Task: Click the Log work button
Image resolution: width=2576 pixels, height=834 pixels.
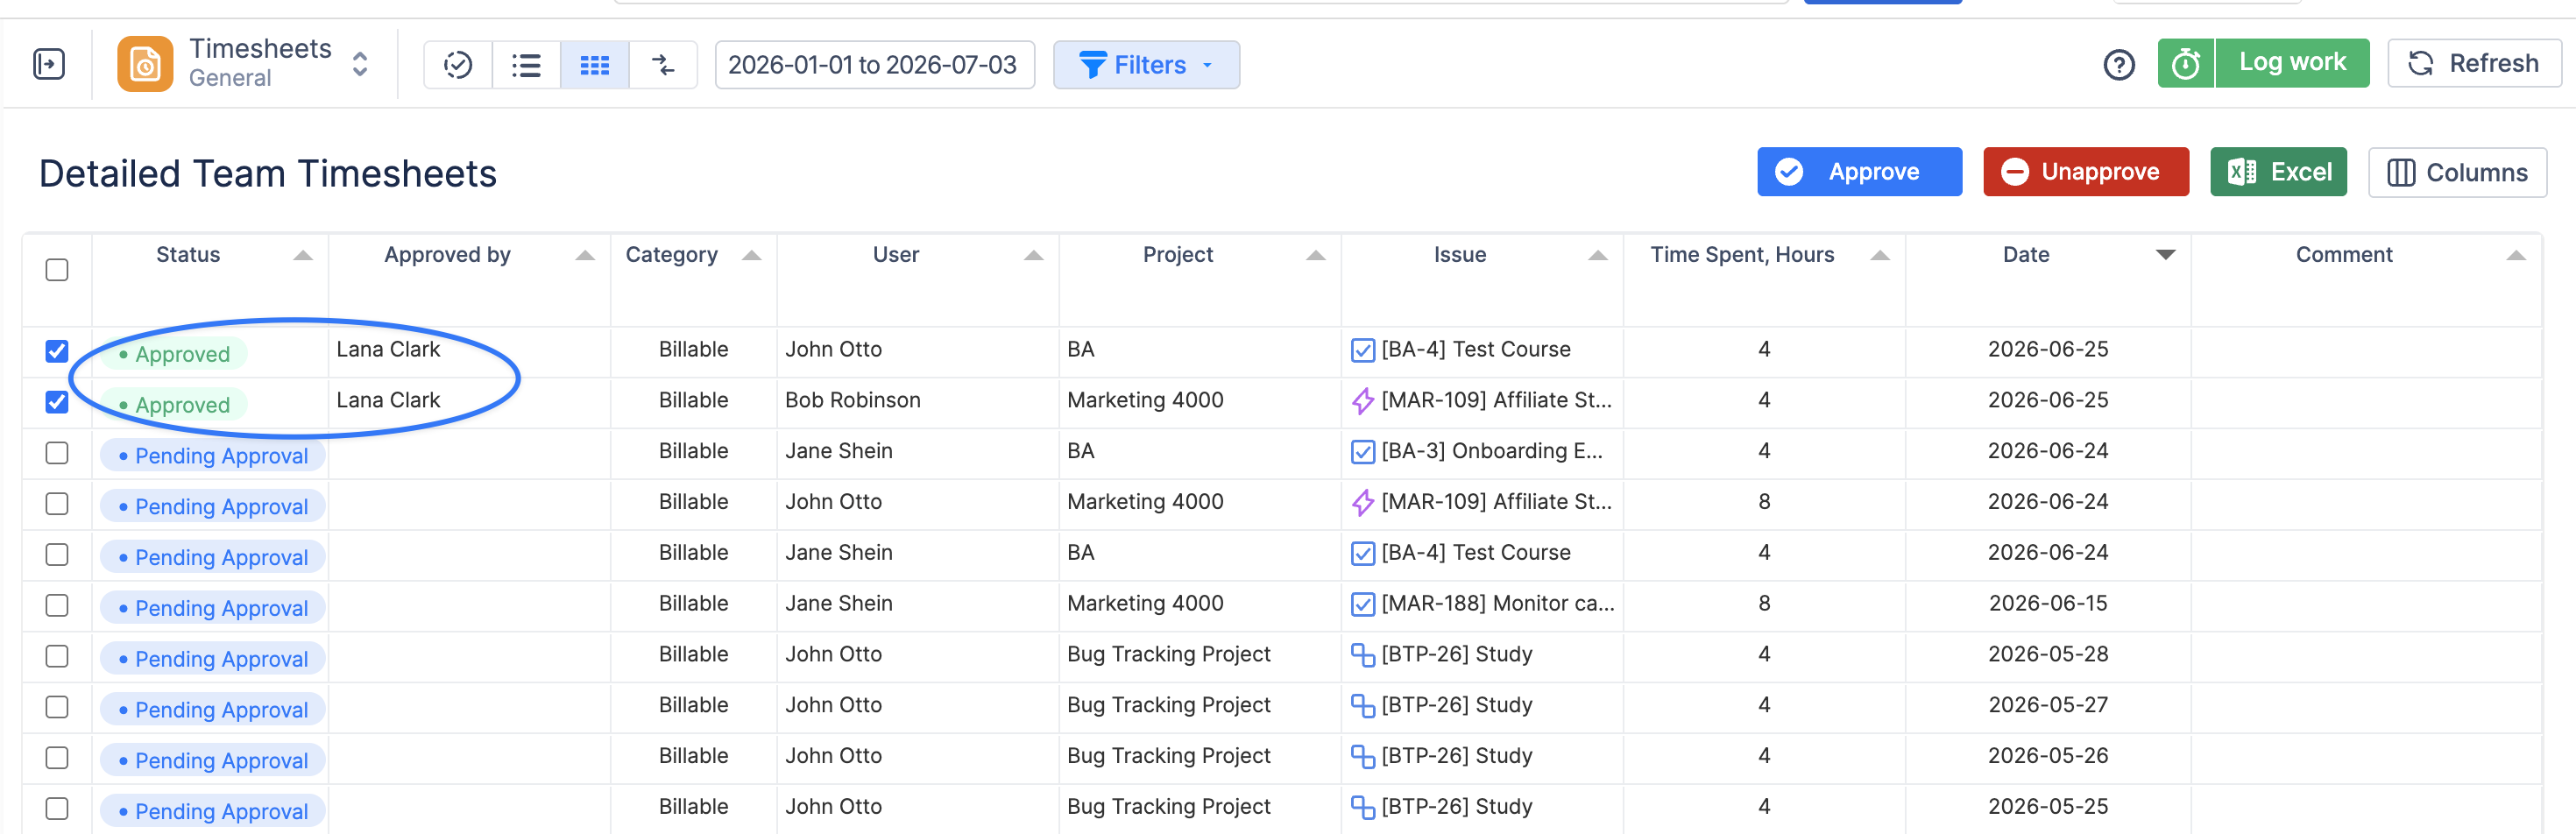Action: (2291, 63)
